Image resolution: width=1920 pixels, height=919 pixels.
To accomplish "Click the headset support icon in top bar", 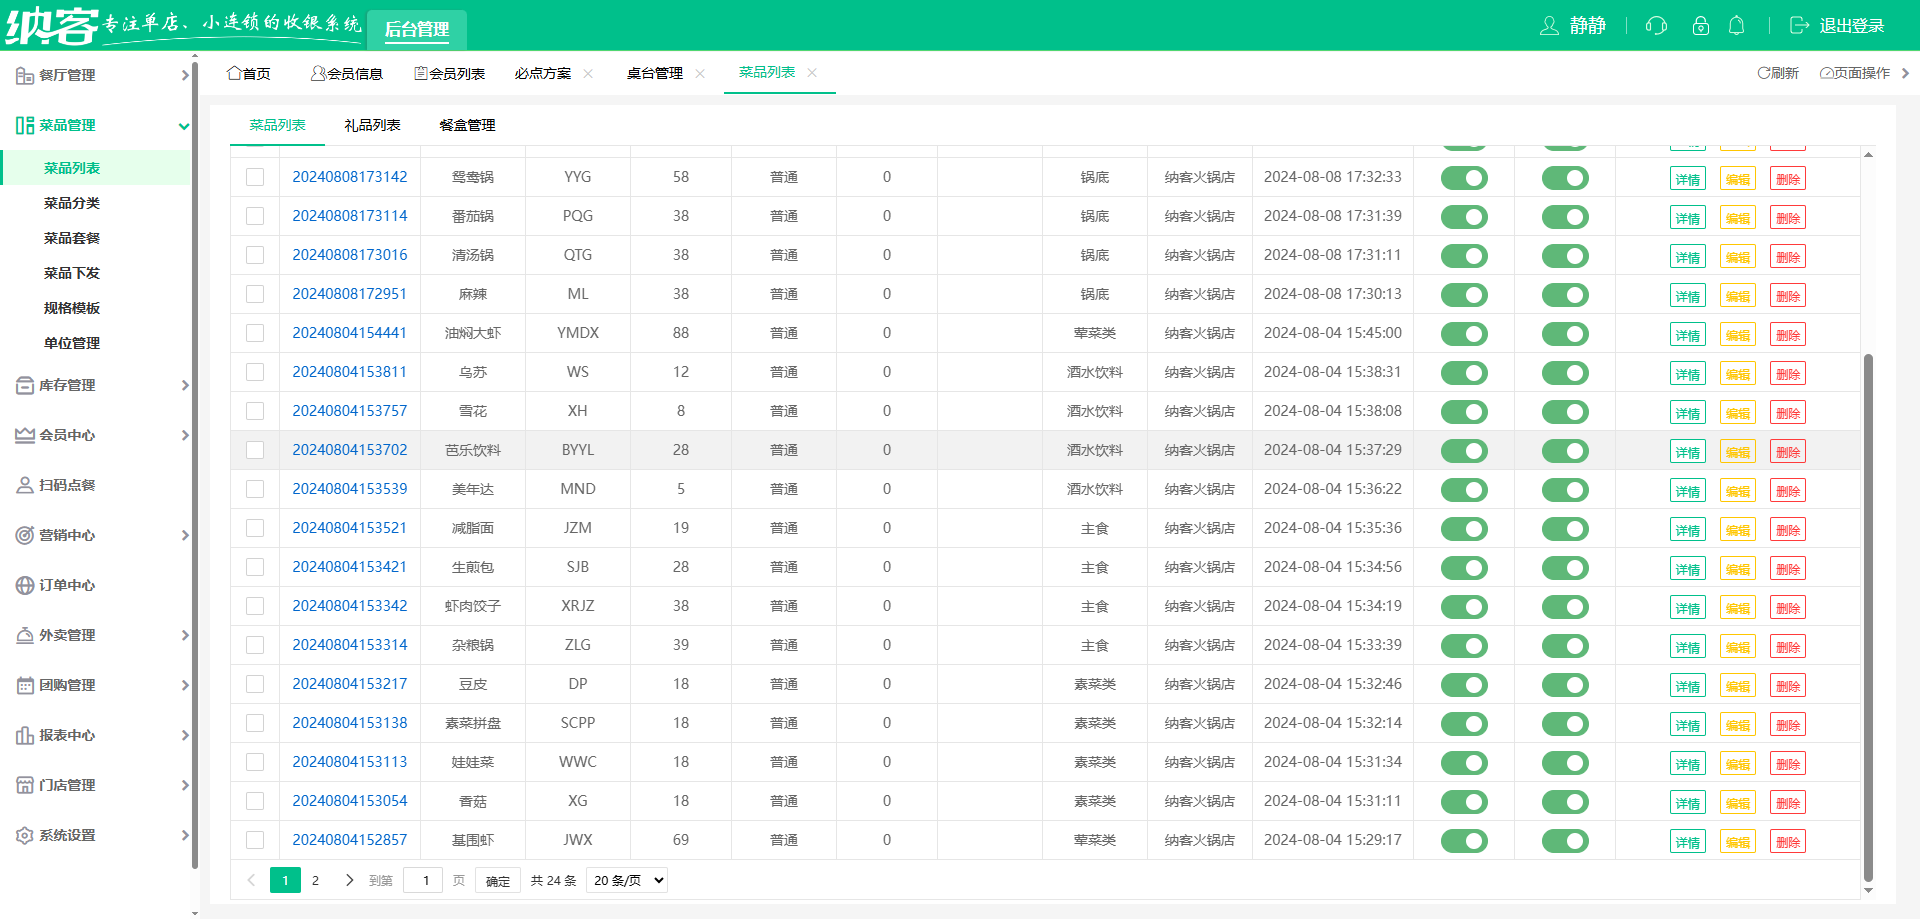I will pyautogui.click(x=1655, y=26).
